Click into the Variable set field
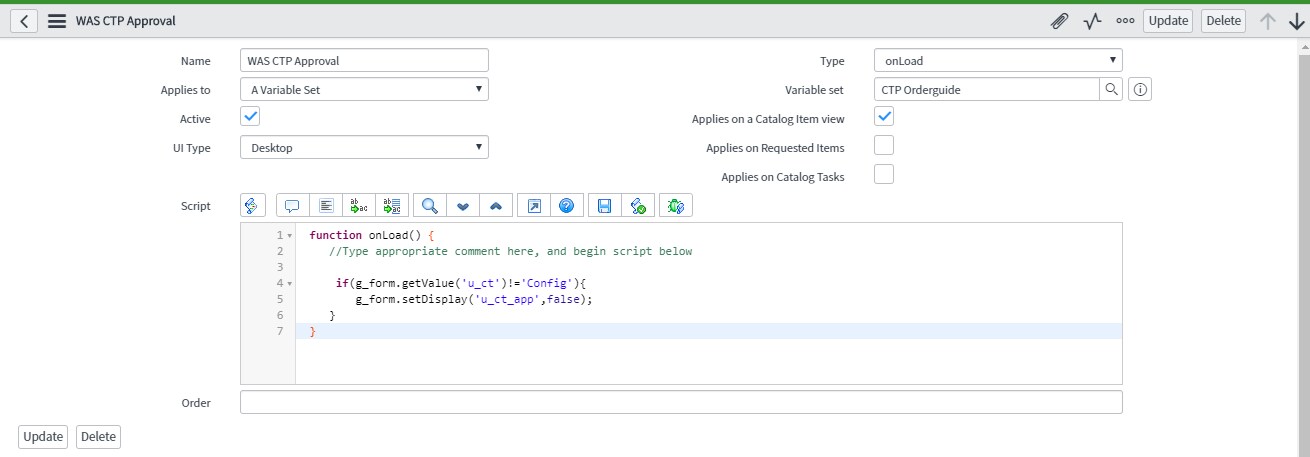Screen dimensions: 1310x457 987,90
